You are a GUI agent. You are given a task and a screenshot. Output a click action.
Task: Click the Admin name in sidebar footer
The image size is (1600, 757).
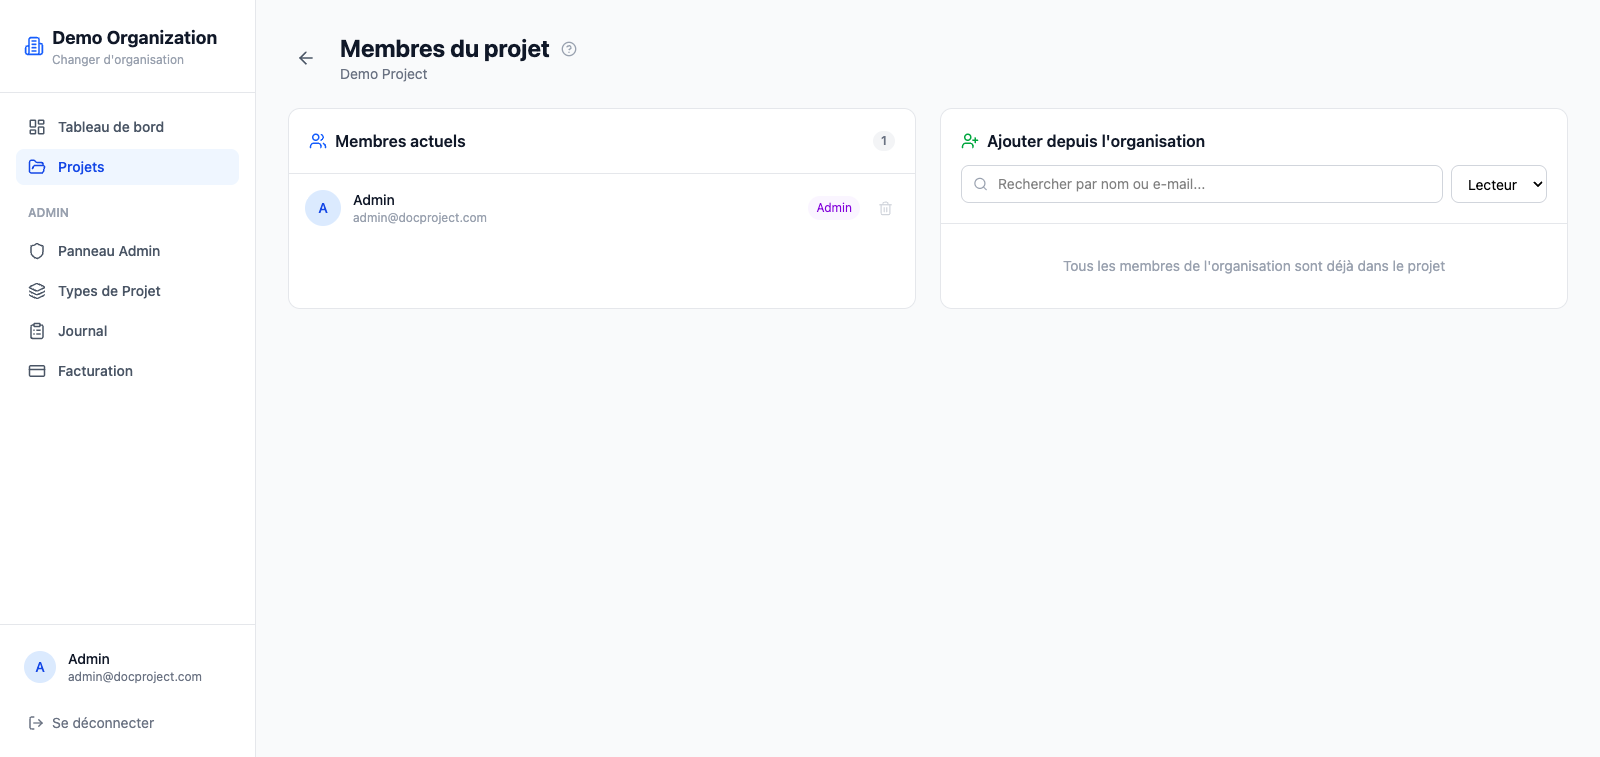[89, 659]
